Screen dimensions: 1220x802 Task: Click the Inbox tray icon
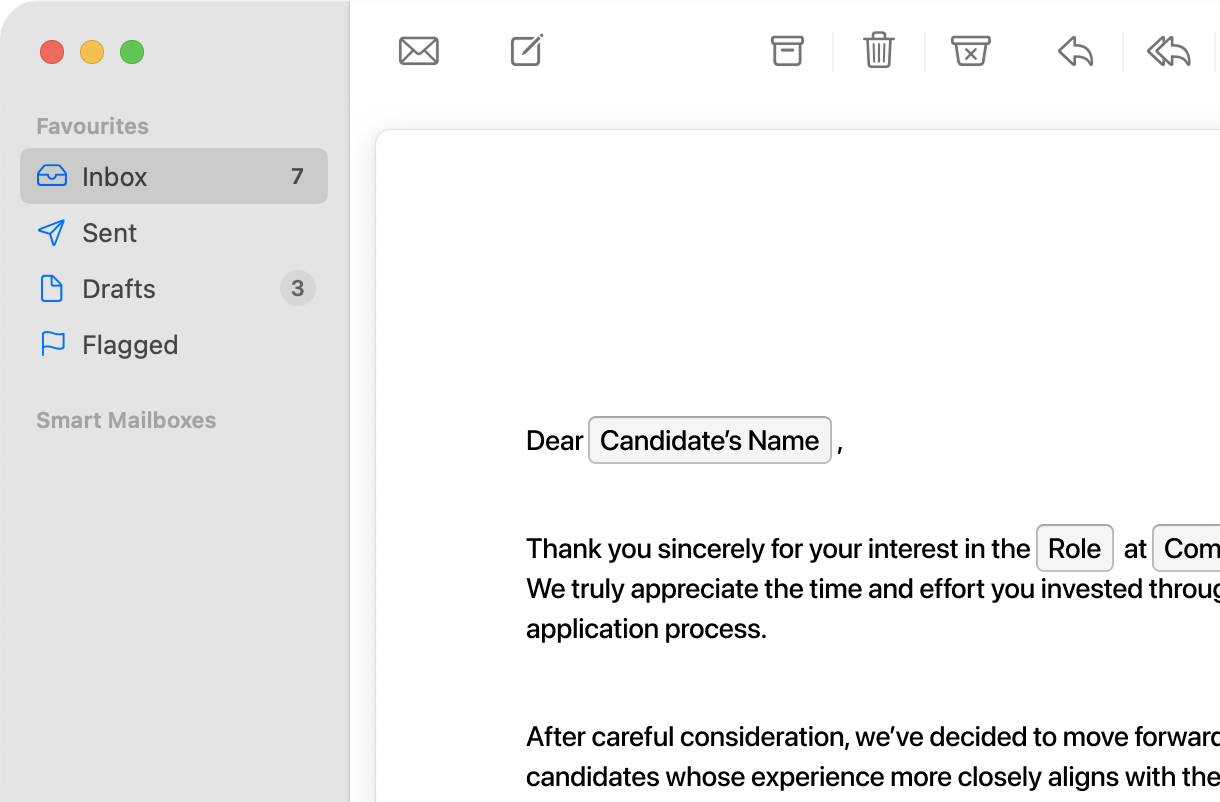click(x=52, y=176)
